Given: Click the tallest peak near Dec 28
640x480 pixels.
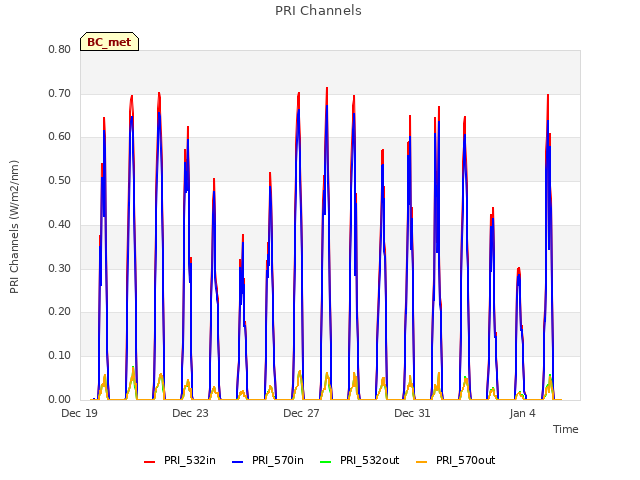Looking at the screenshot, I should pos(327,88).
